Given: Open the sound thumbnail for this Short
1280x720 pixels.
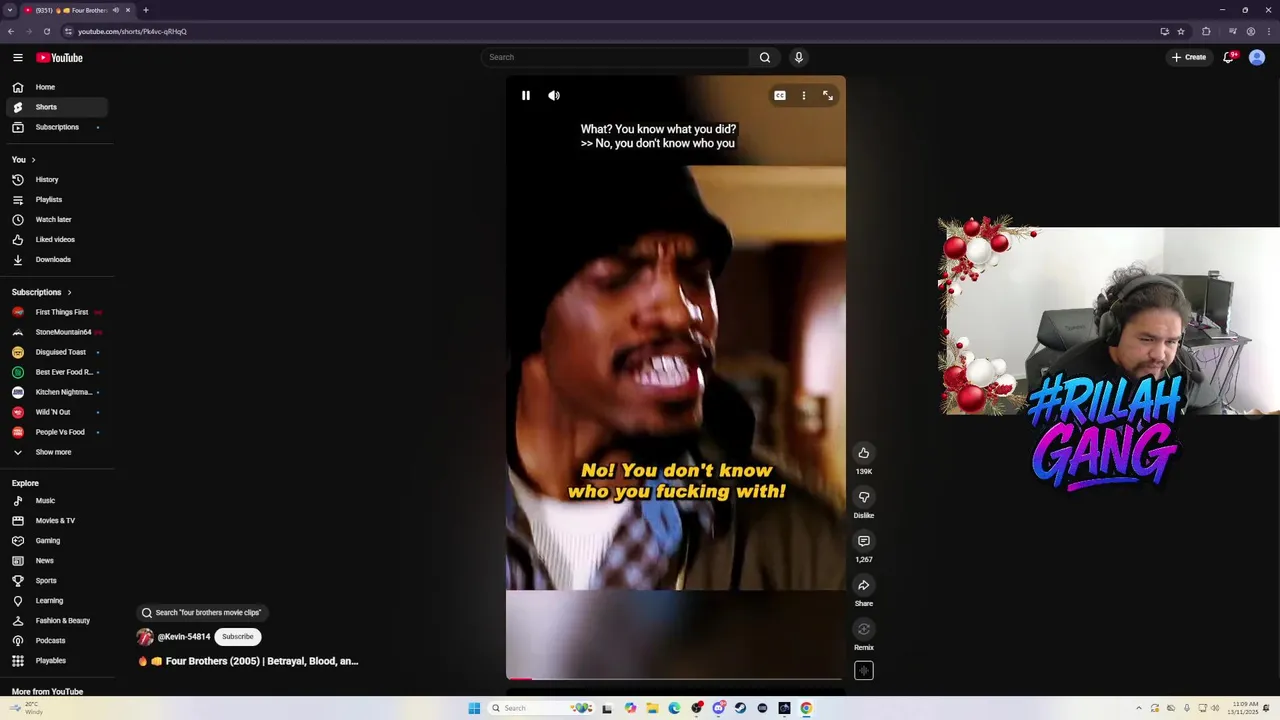Looking at the screenshot, I should (x=864, y=671).
